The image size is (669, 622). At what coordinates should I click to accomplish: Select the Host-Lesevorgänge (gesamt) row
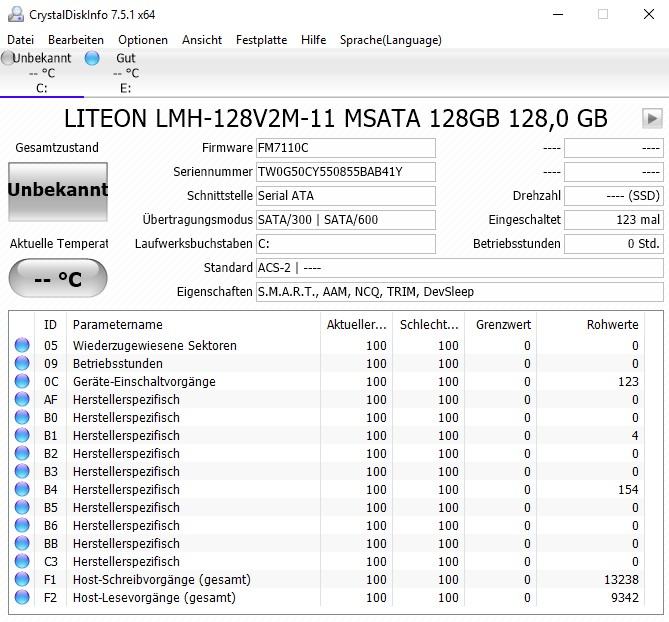[326, 597]
